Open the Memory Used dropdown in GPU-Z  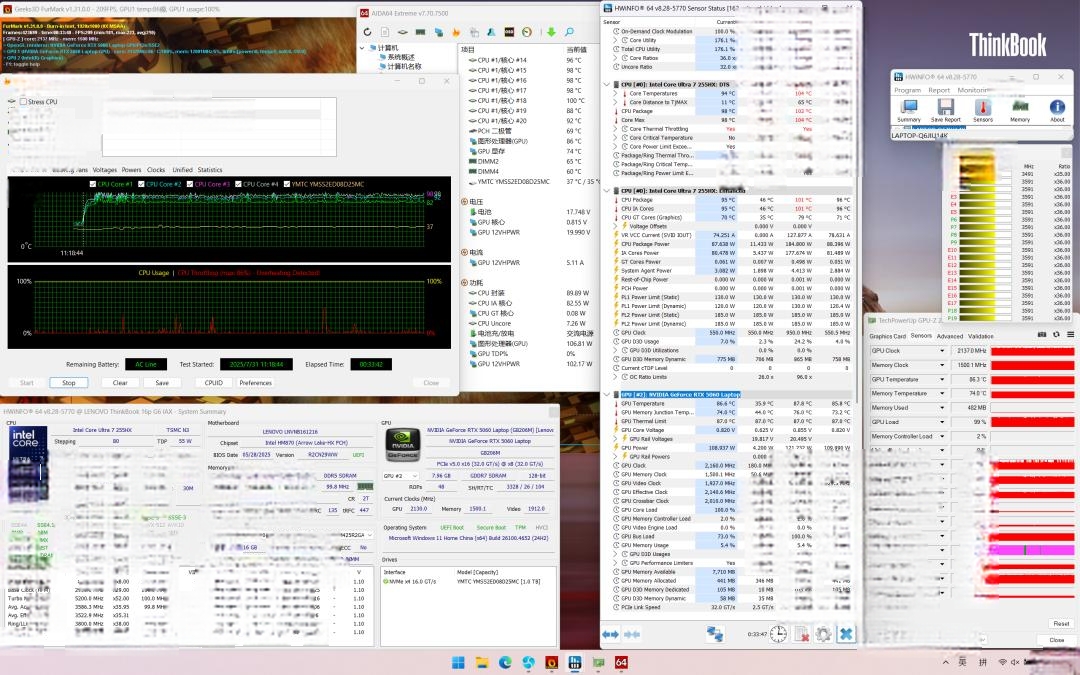pyautogui.click(x=942, y=408)
